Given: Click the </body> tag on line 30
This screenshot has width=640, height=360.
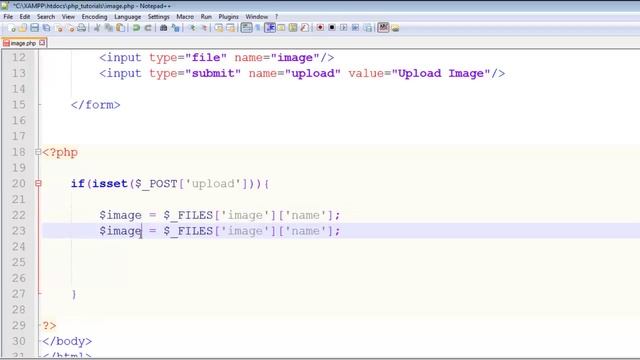Looking at the screenshot, I should coord(67,341).
